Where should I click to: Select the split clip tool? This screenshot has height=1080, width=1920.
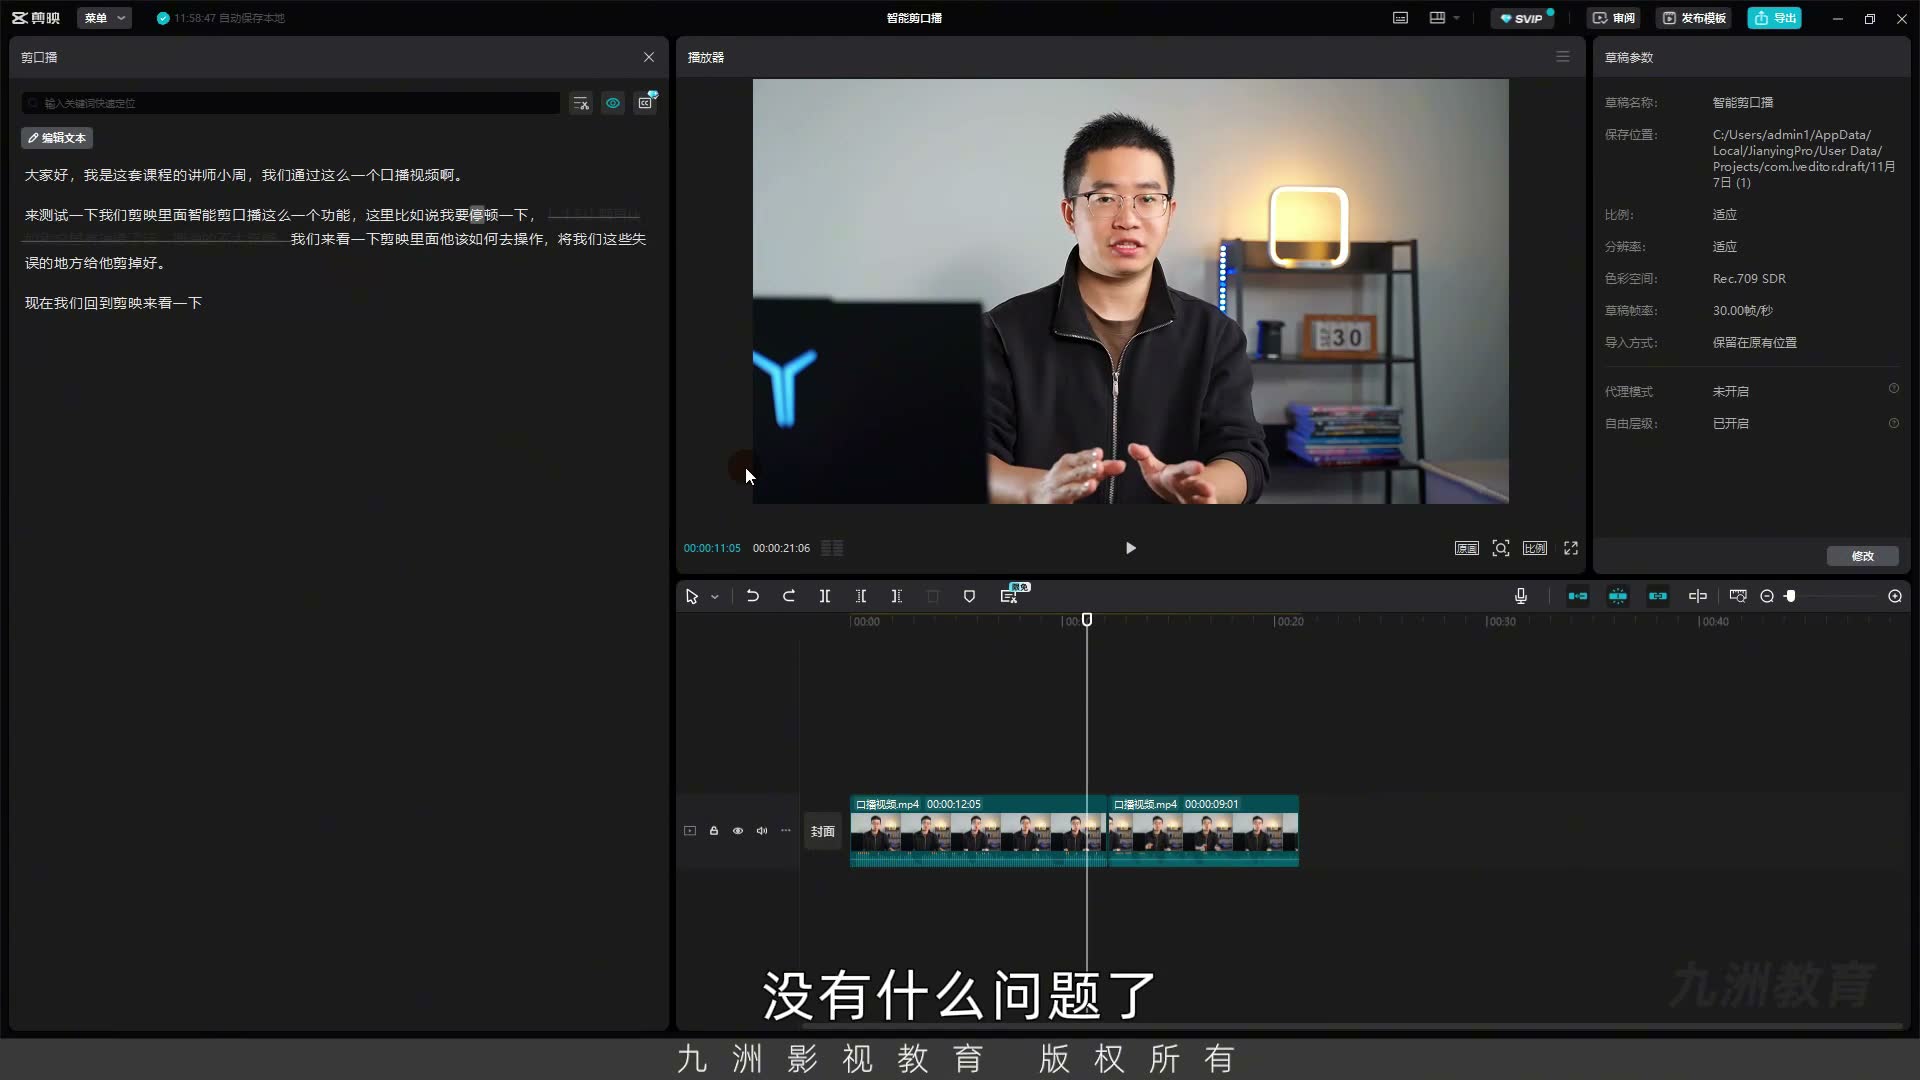click(825, 596)
